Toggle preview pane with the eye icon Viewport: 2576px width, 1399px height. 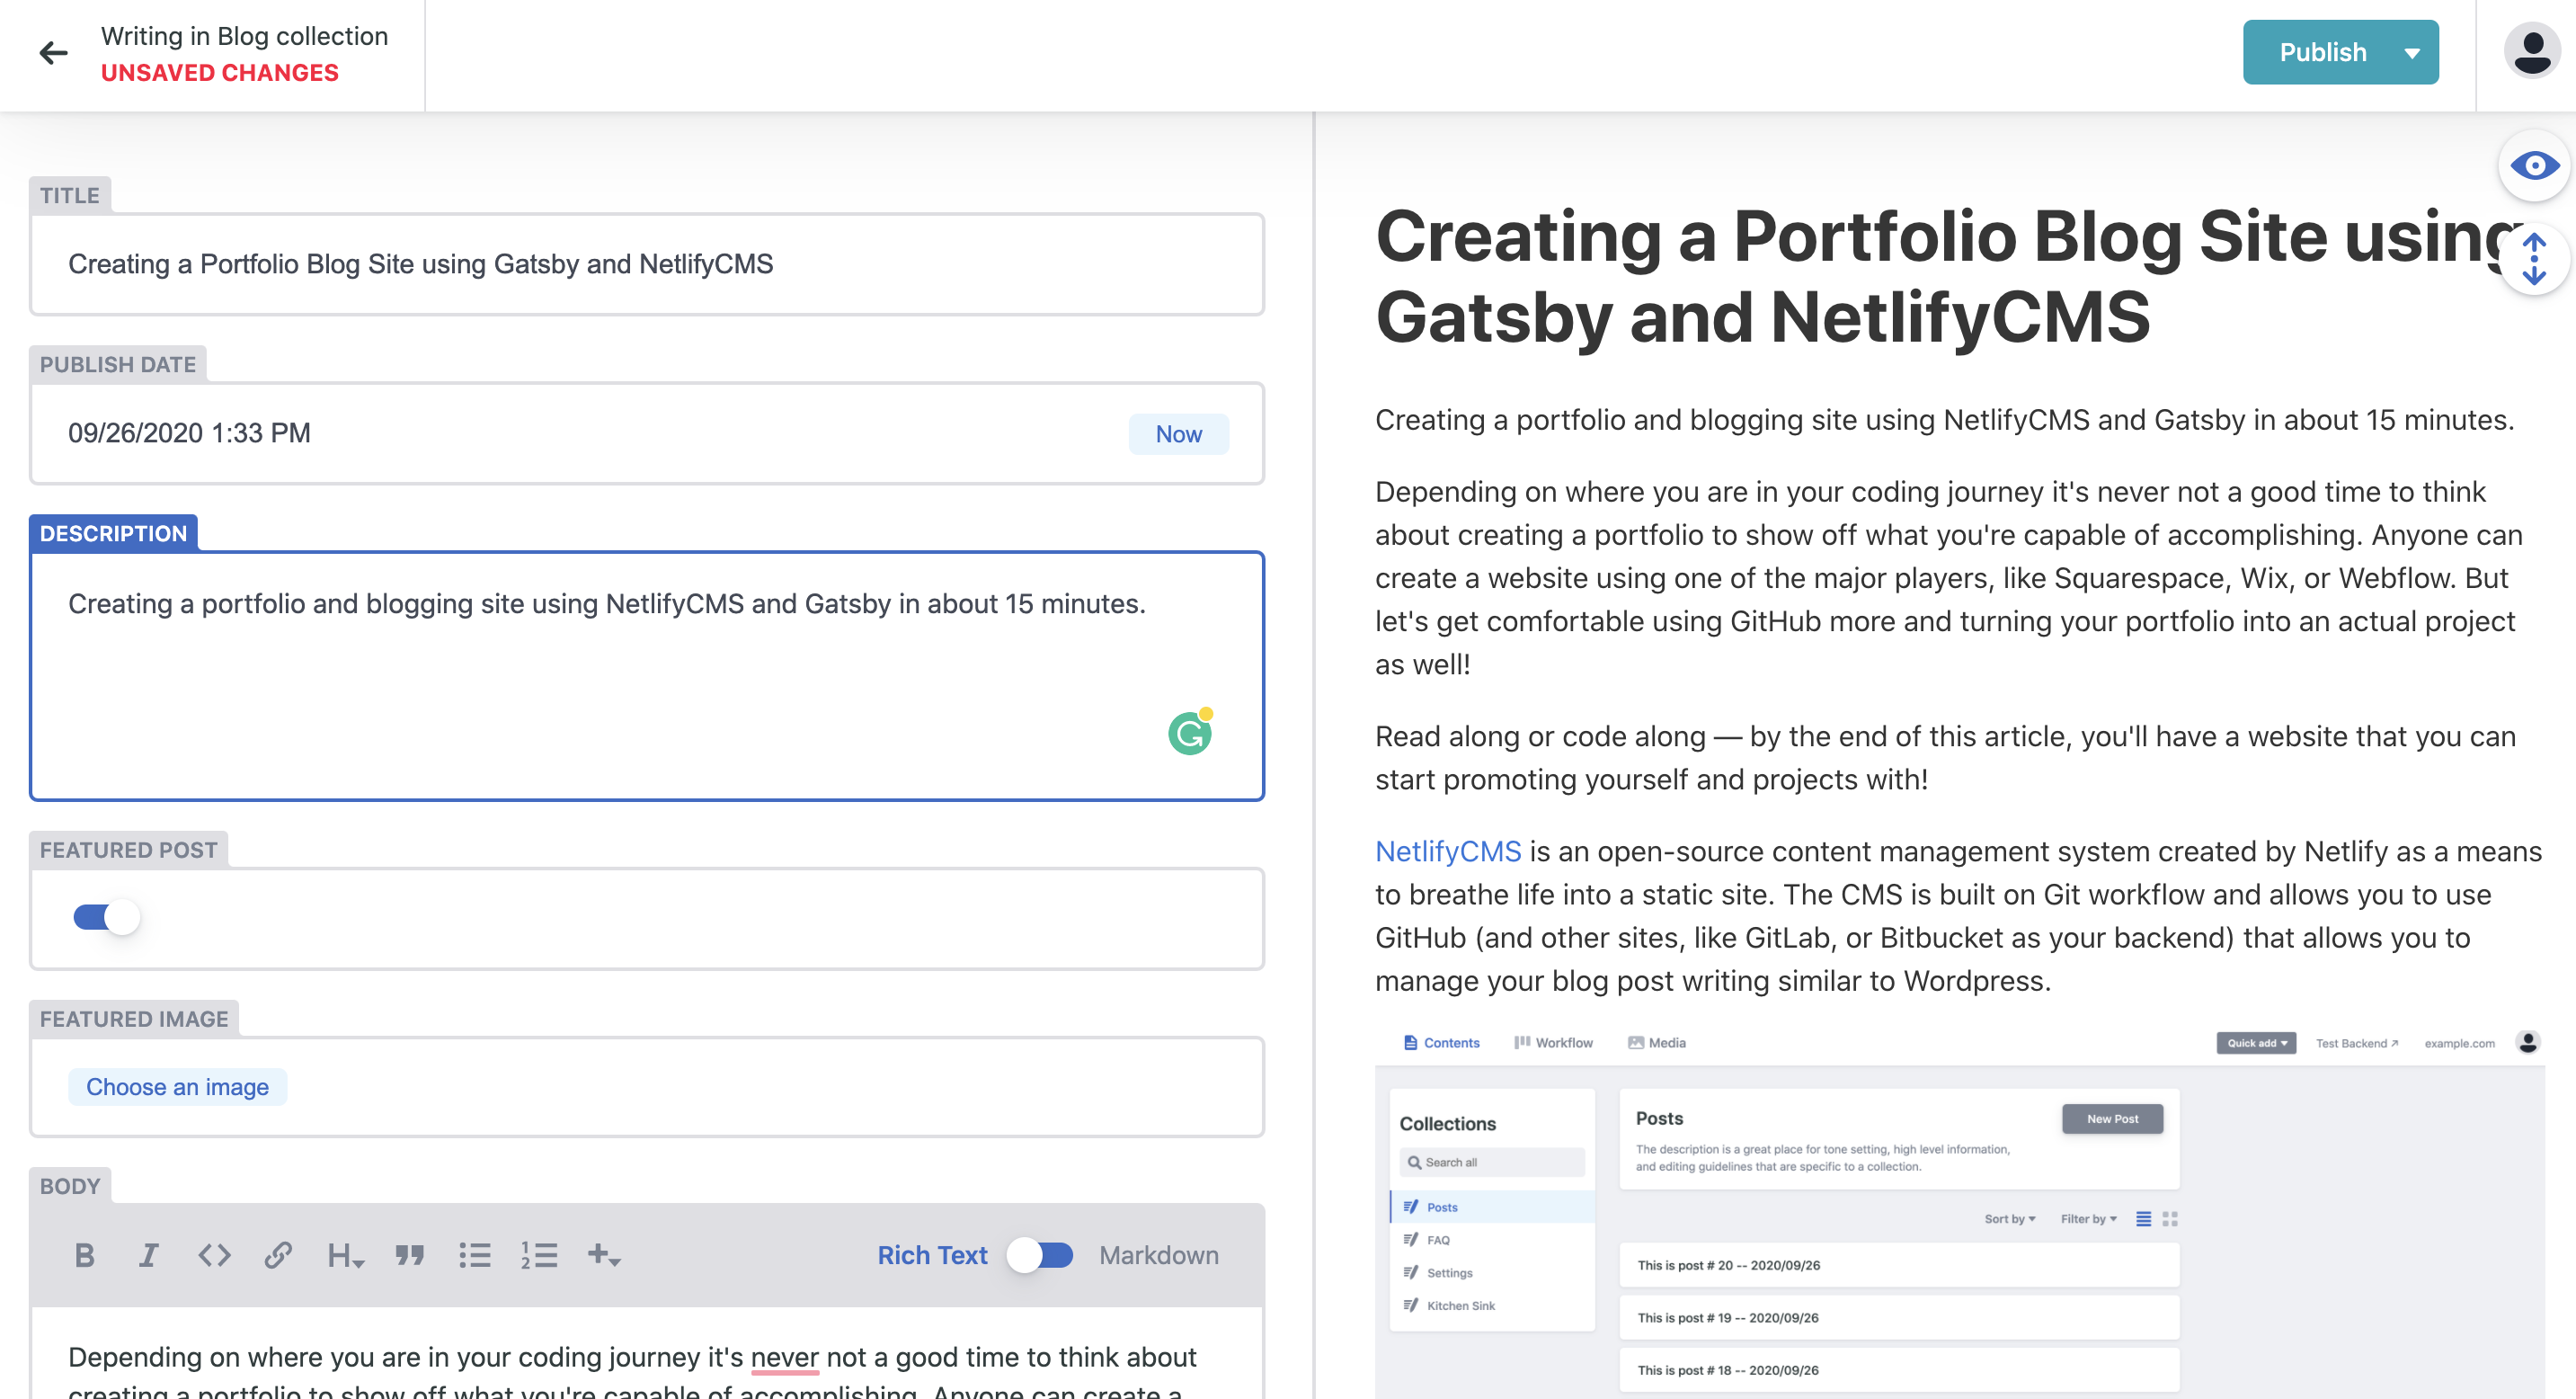pyautogui.click(x=2533, y=166)
